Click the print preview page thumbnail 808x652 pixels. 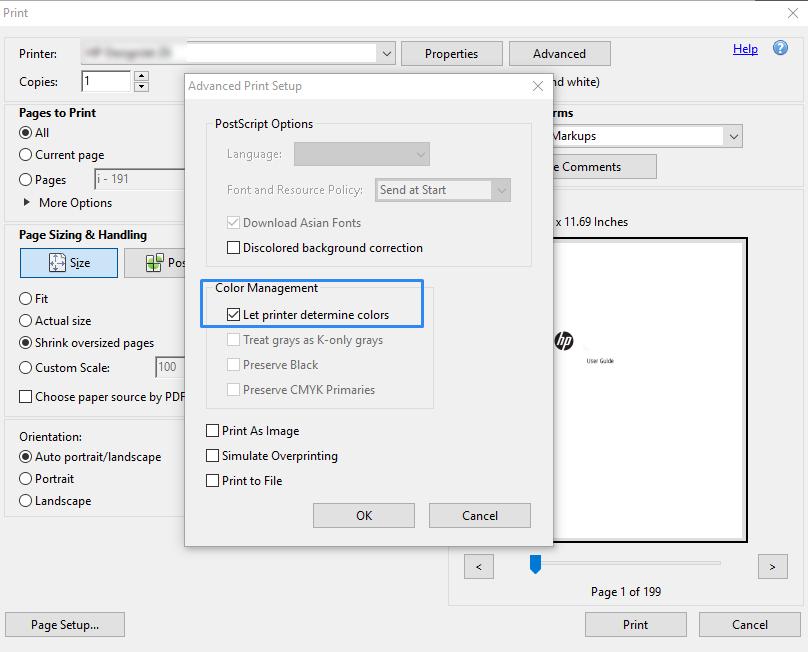click(650, 390)
